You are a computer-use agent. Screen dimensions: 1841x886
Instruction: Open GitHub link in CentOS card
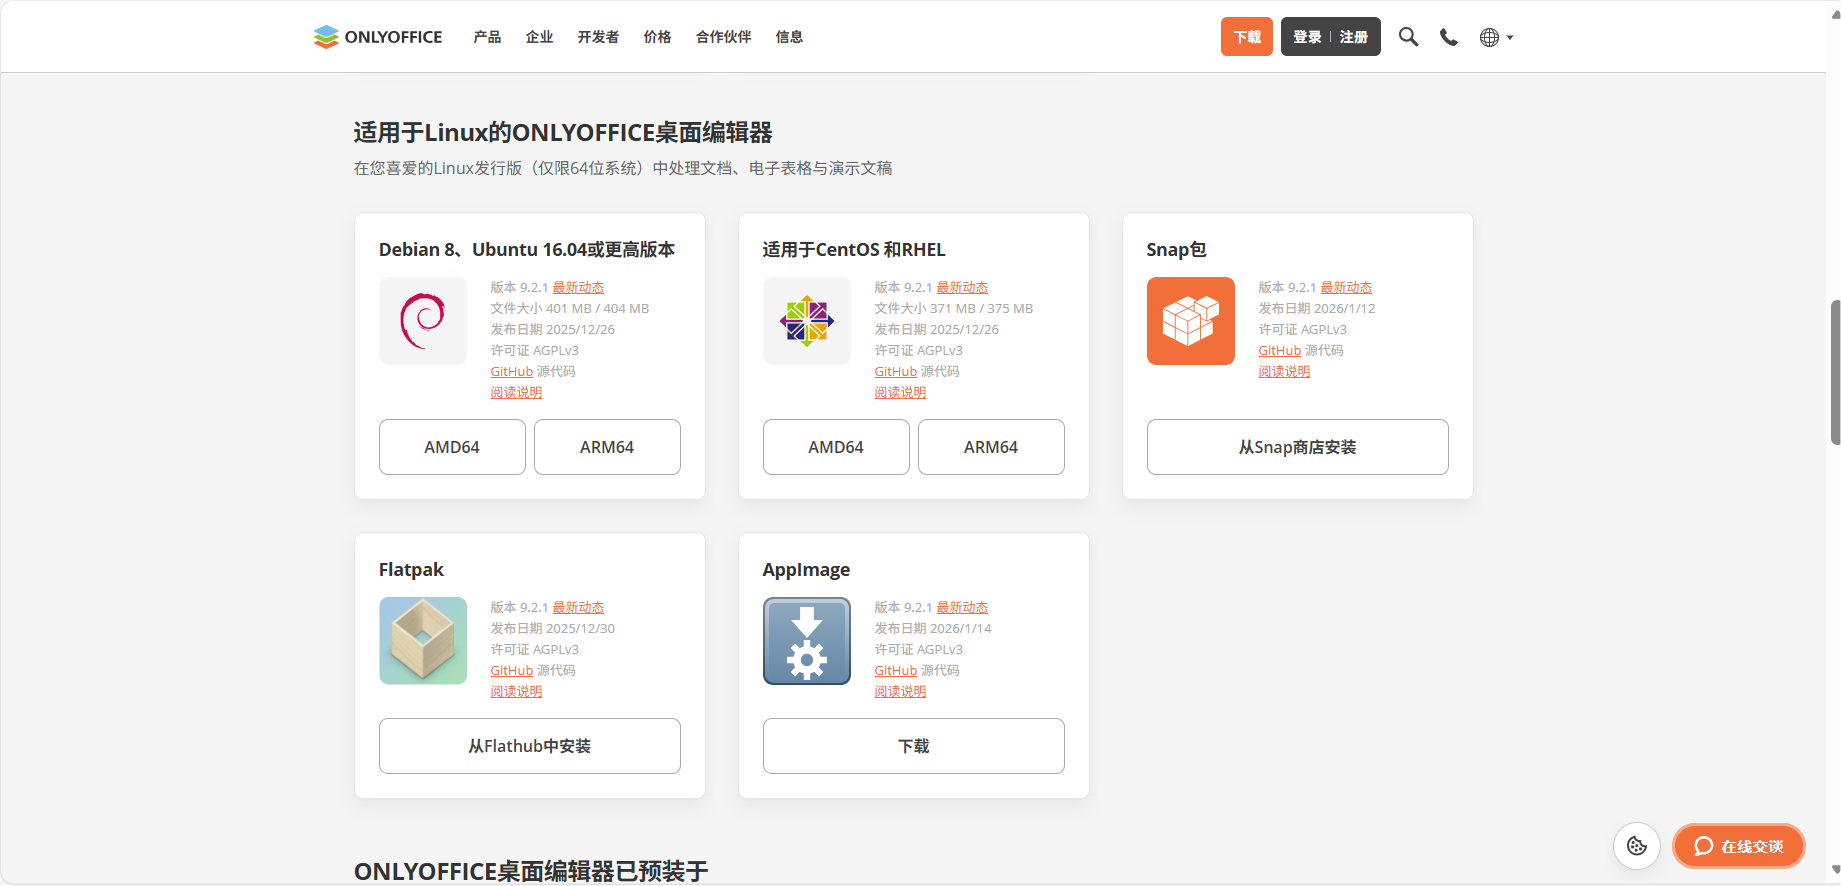point(895,372)
